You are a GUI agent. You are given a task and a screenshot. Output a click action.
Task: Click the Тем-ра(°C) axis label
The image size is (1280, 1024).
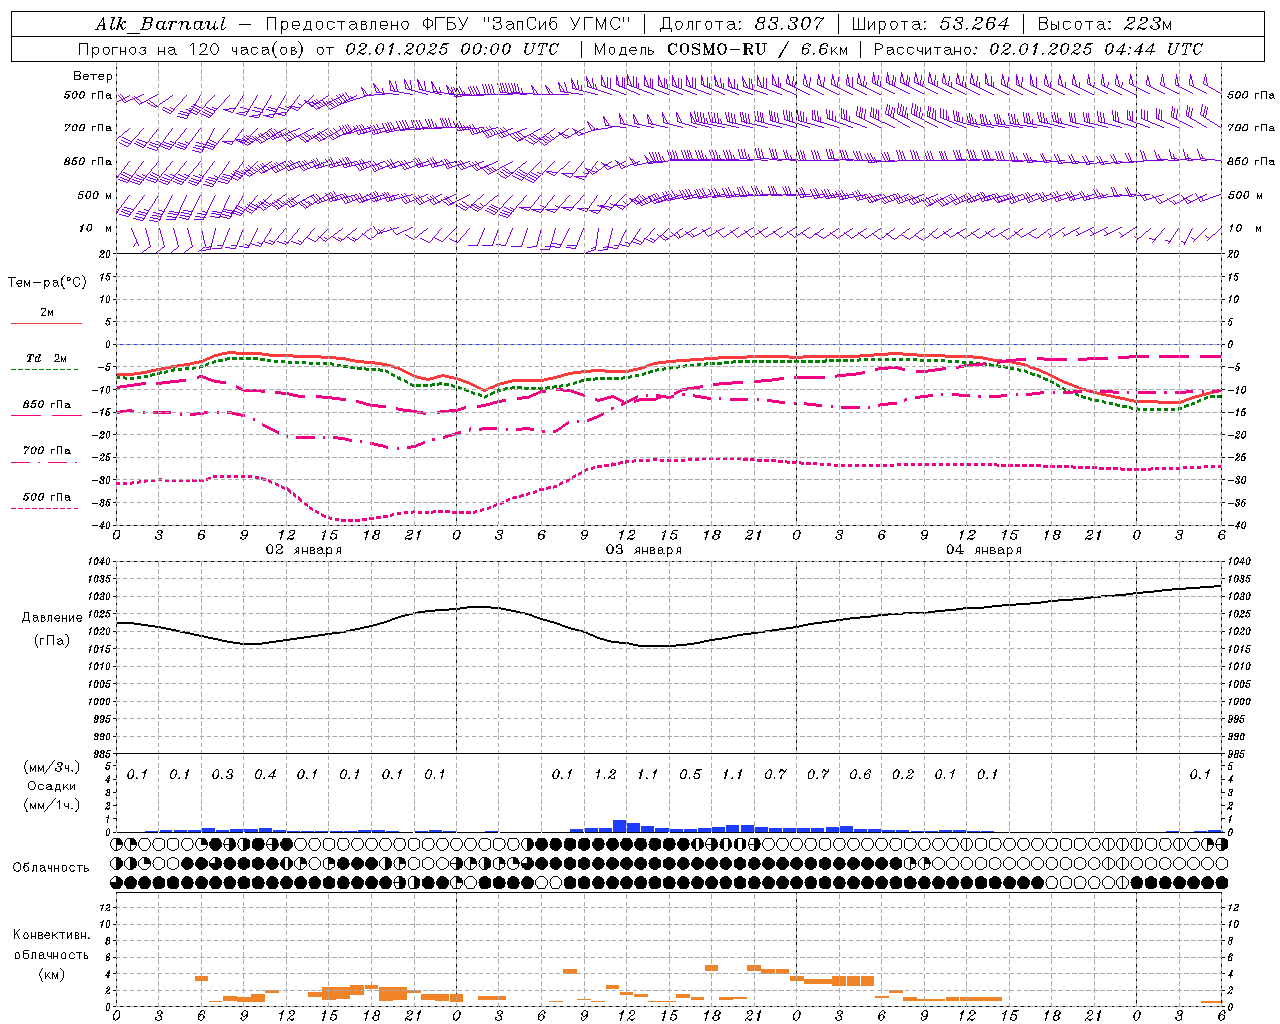[47, 283]
